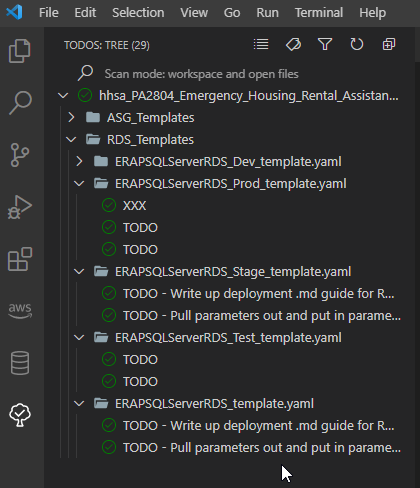Image resolution: width=420 pixels, height=488 pixels.
Task: Open the Help menu
Action: click(x=372, y=13)
